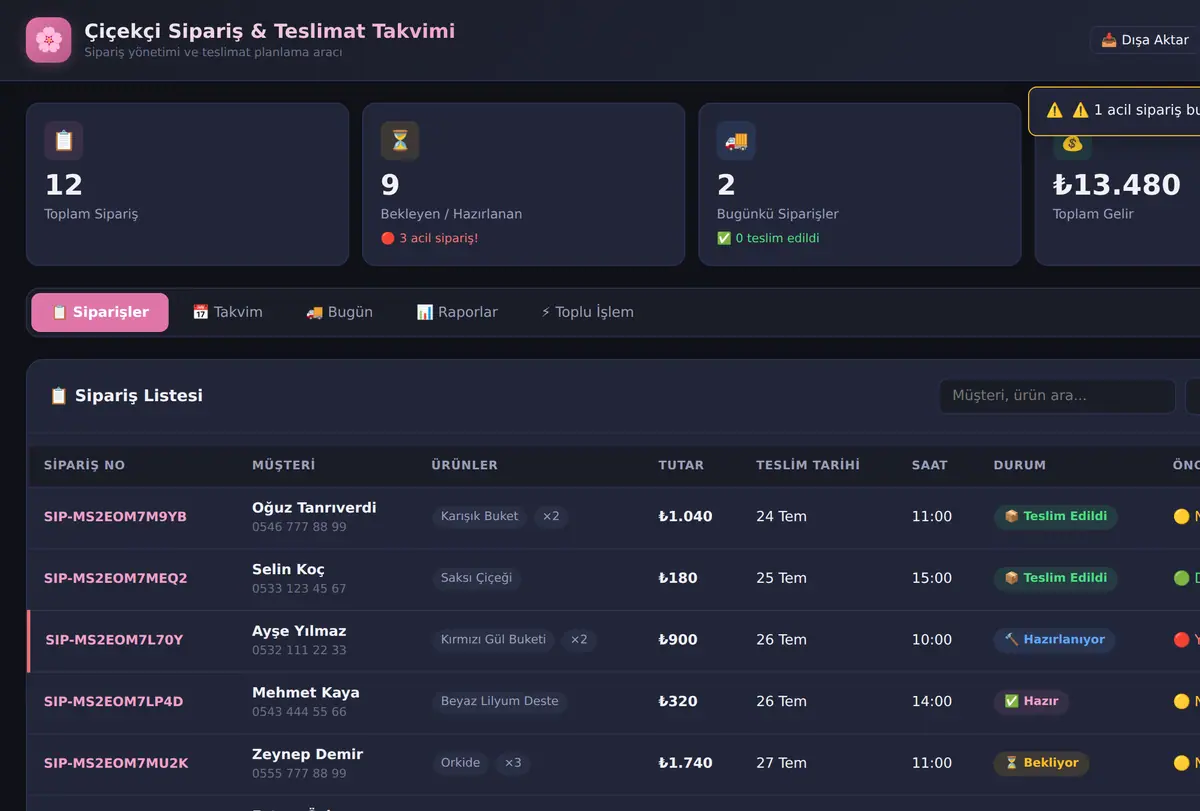Sort by TESLİM TARİHİ column header

point(808,465)
